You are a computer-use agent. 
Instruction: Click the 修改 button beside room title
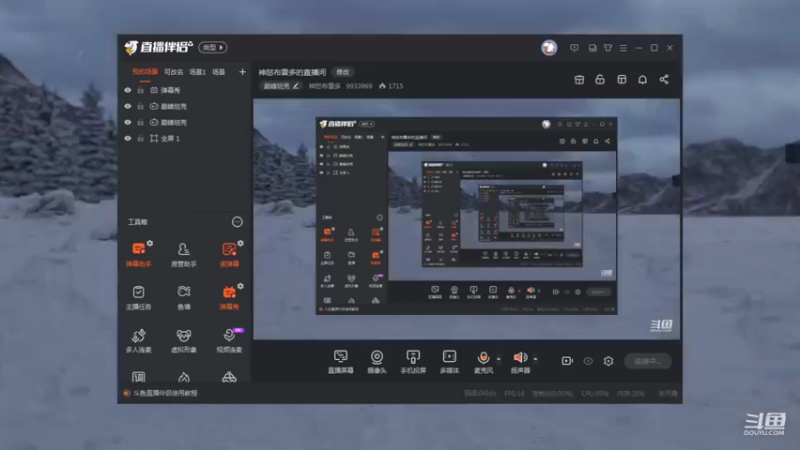tap(343, 72)
